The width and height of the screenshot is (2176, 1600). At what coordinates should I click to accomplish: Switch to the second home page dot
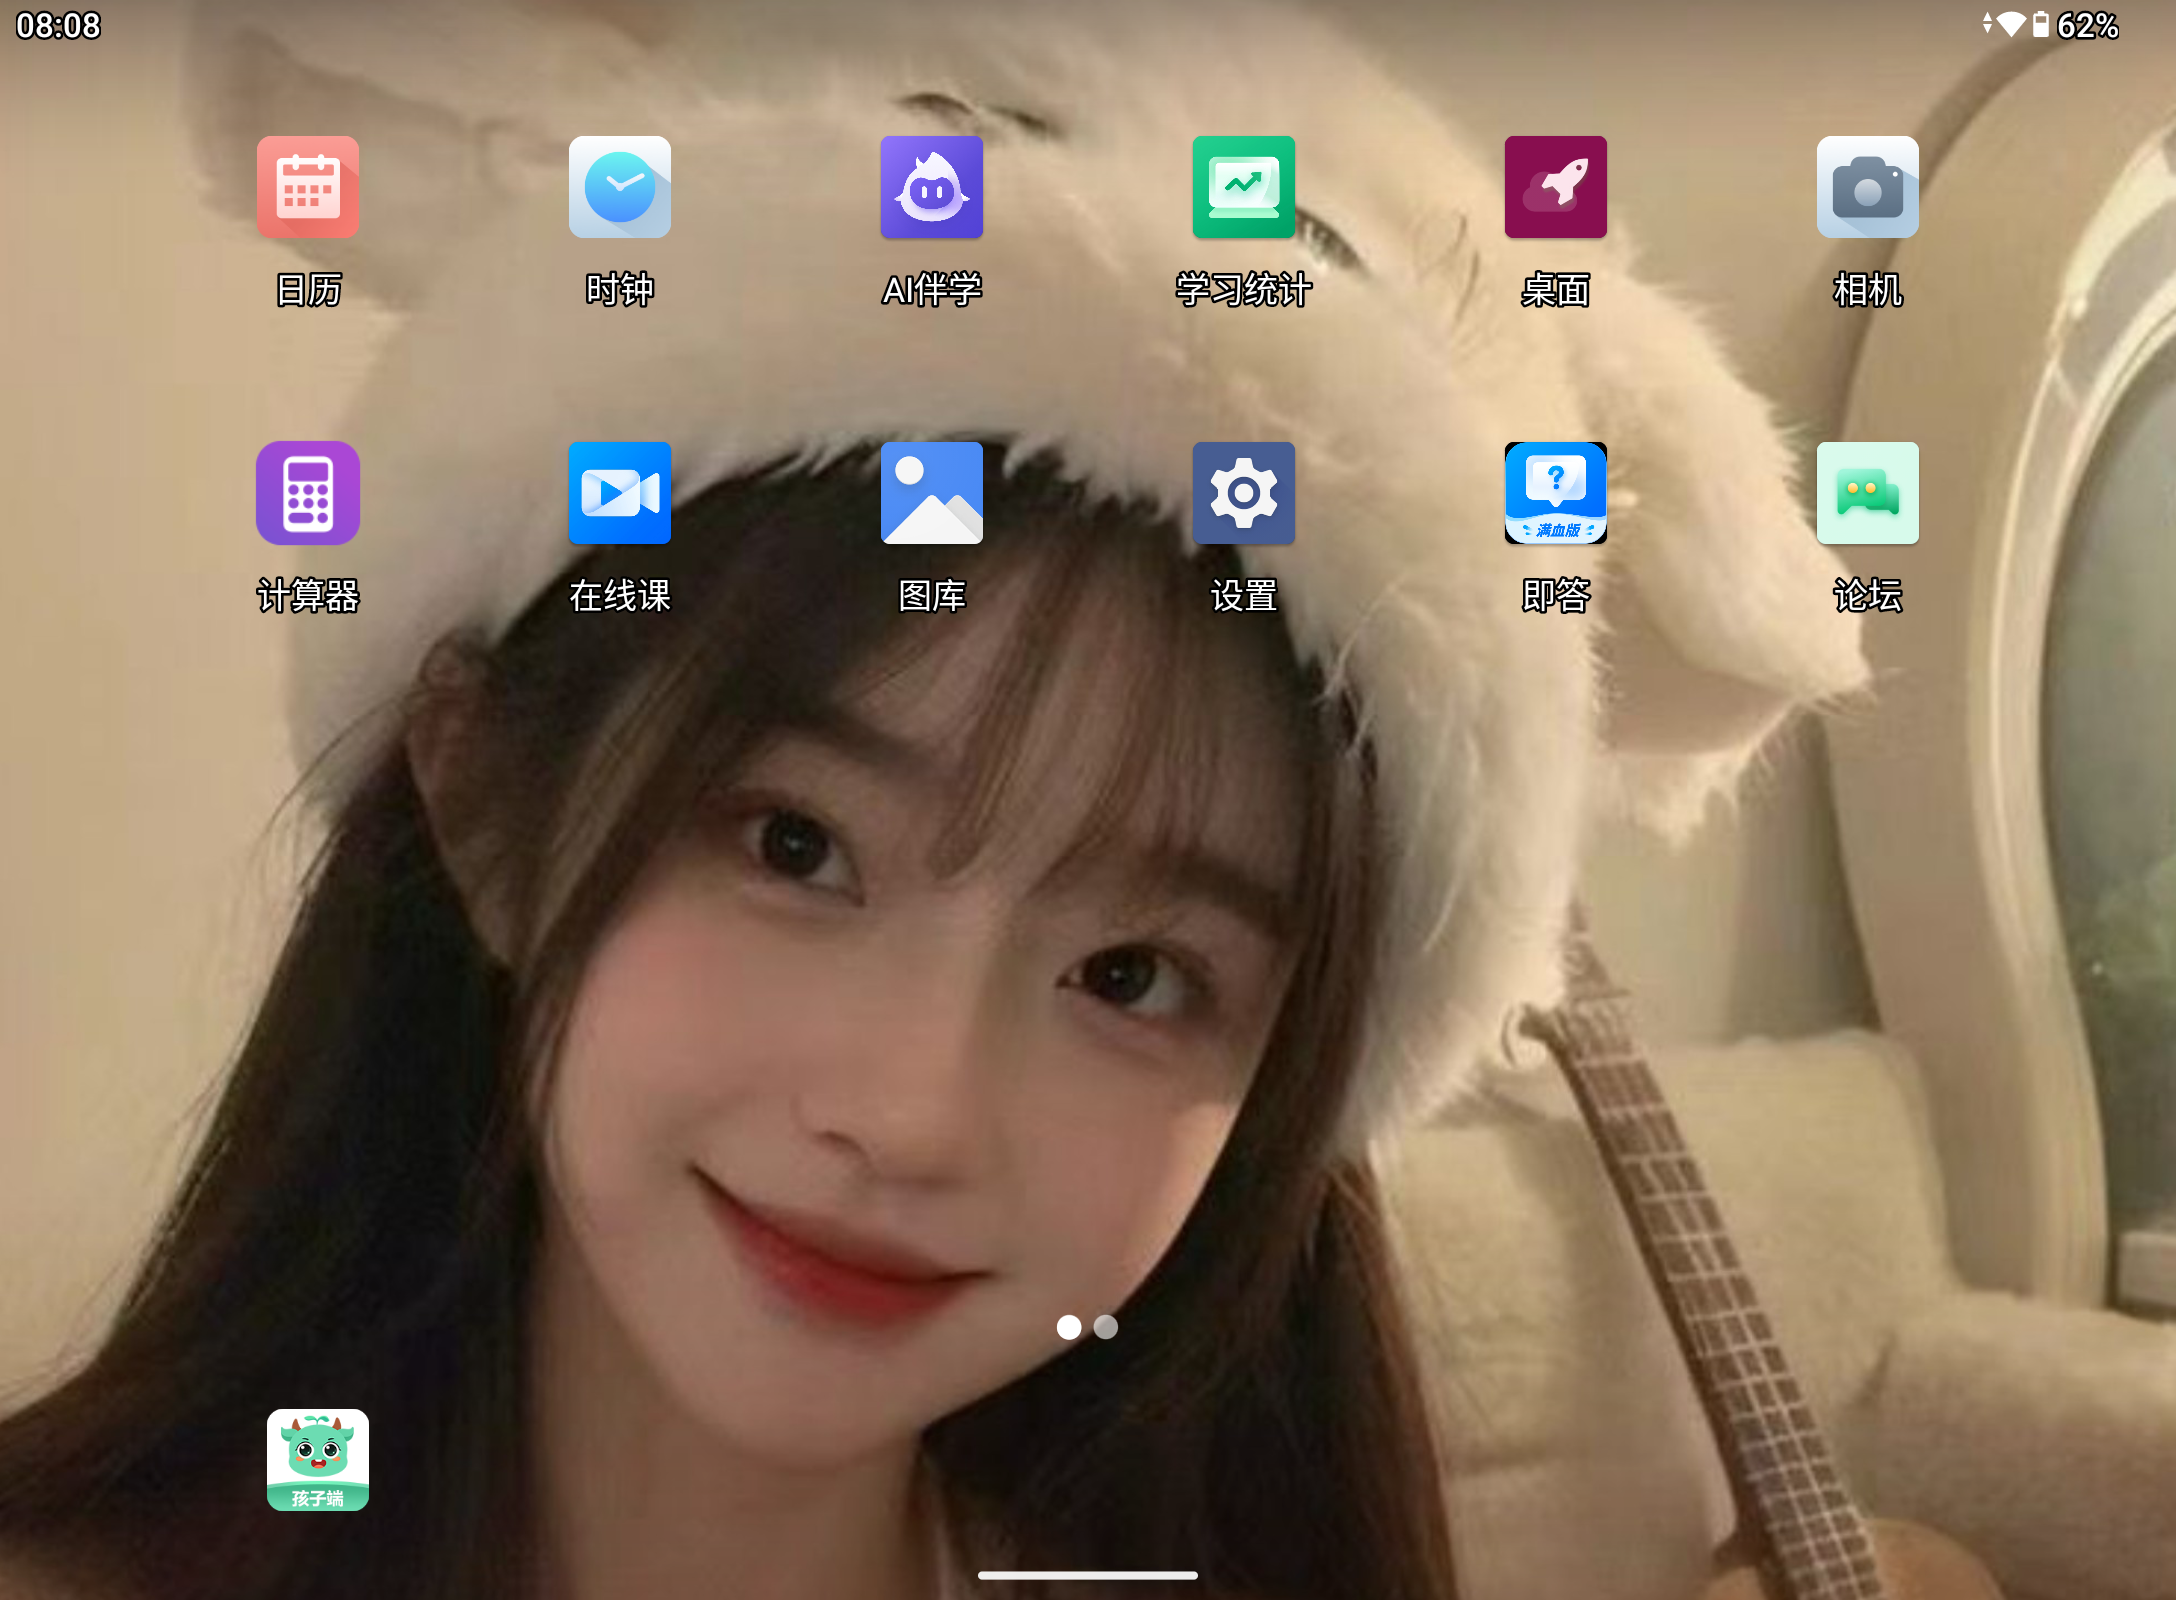point(1106,1327)
